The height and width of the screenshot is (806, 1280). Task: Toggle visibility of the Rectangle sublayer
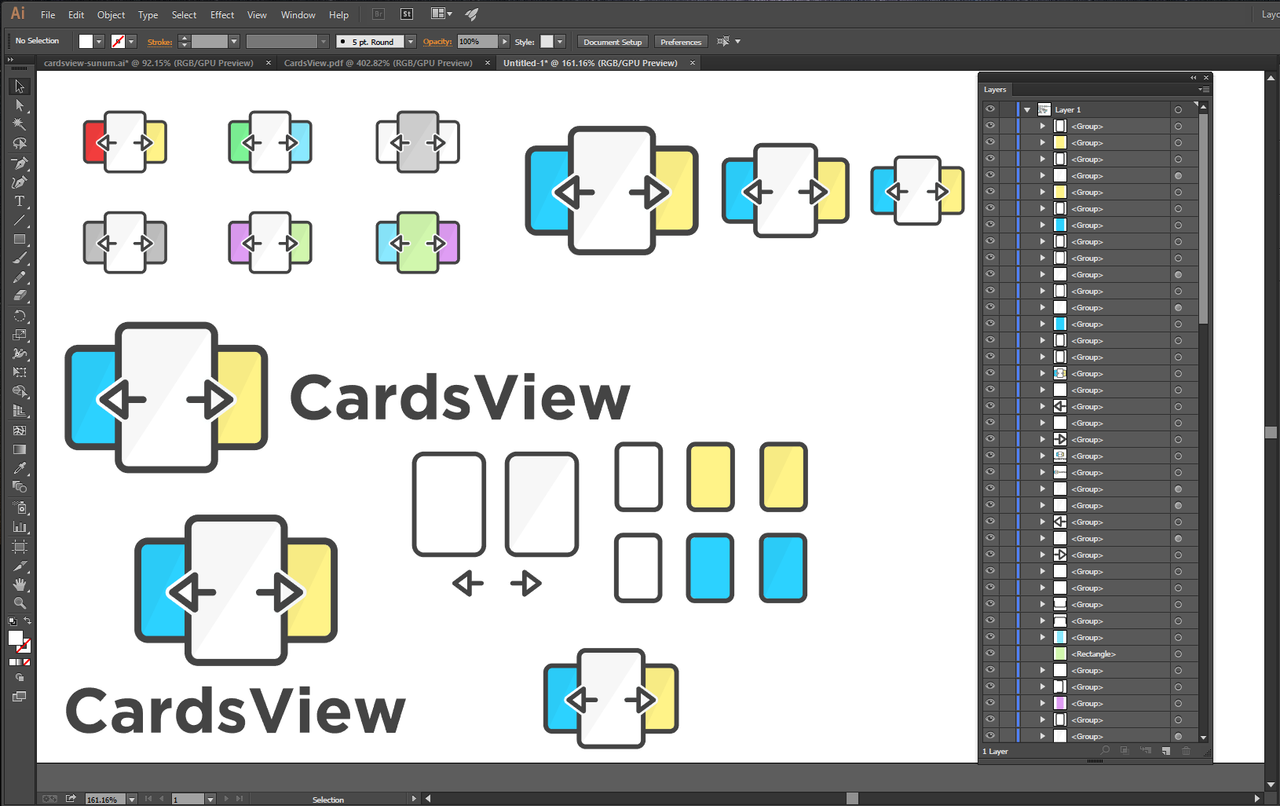pyautogui.click(x=990, y=654)
